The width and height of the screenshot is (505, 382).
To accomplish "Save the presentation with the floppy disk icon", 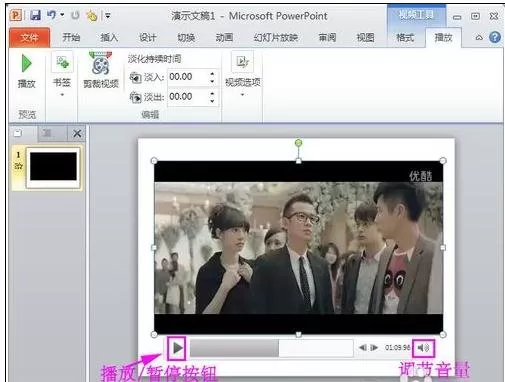I will tap(35, 15).
